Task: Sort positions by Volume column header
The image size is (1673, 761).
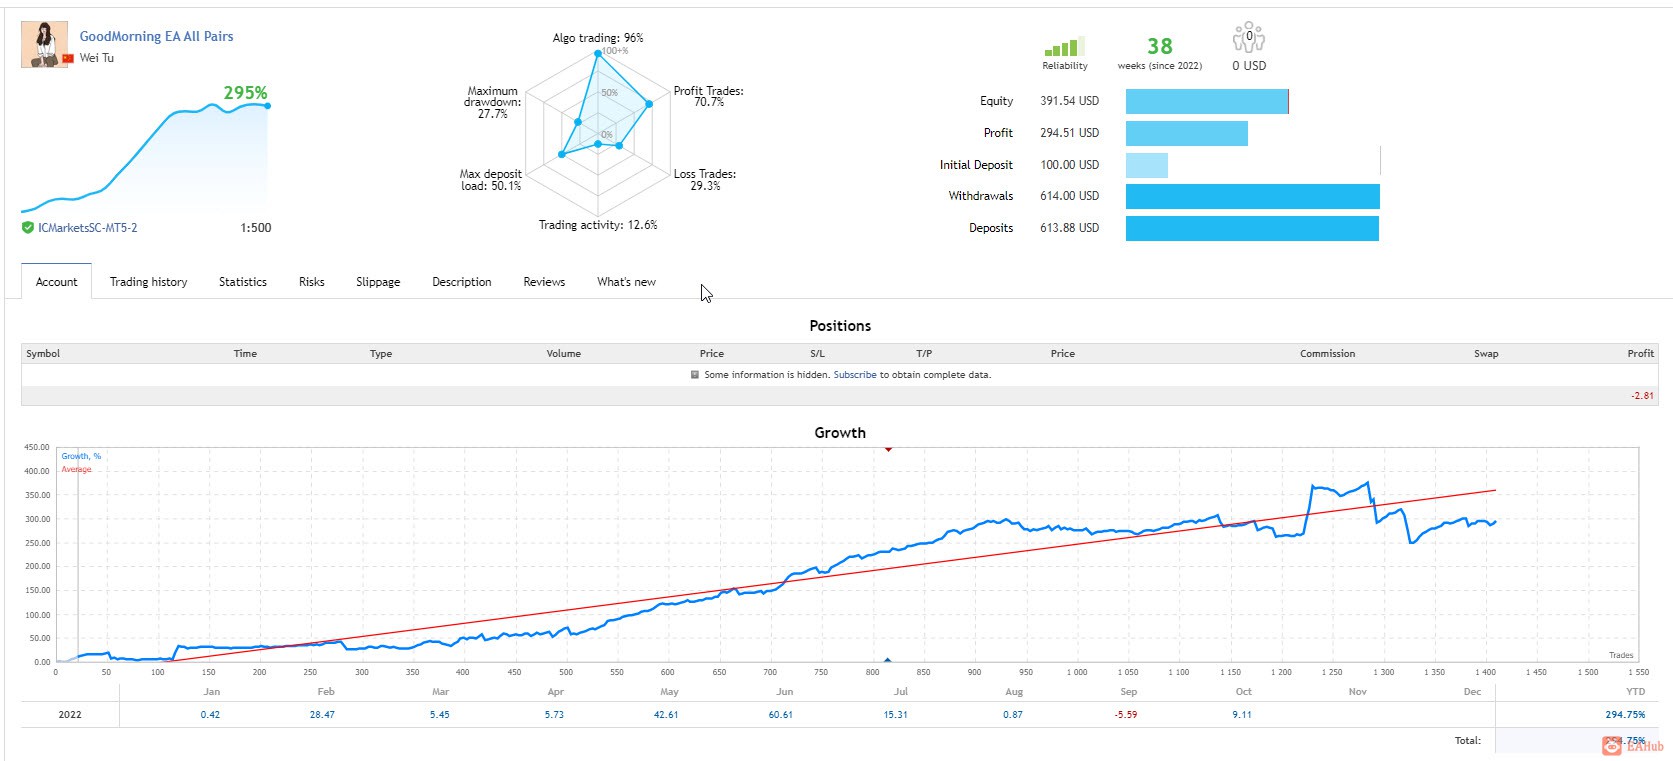Action: 564,354
